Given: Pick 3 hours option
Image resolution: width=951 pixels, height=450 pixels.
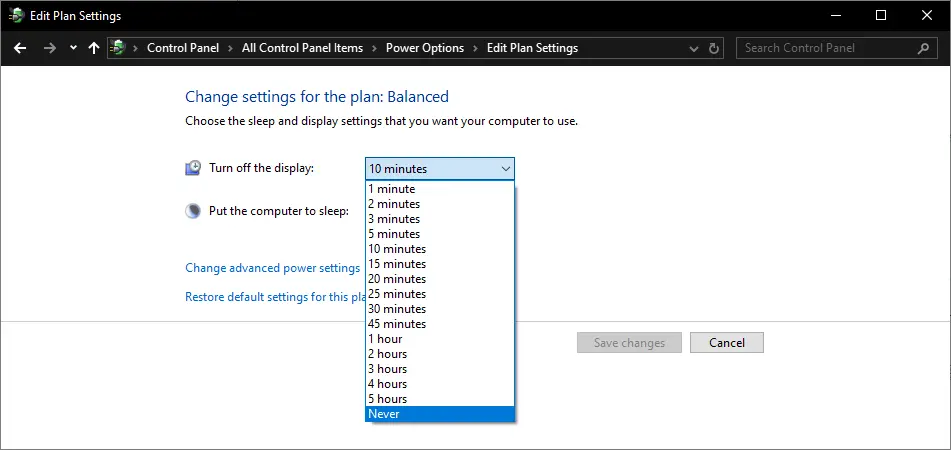Looking at the screenshot, I should pos(440,369).
